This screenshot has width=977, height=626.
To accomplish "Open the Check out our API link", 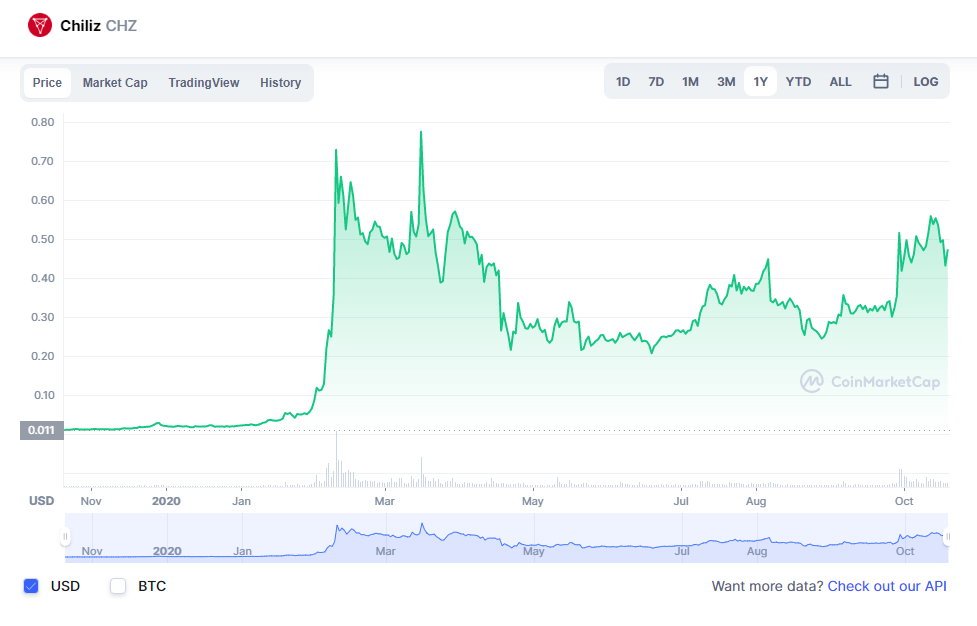I will pyautogui.click(x=887, y=586).
